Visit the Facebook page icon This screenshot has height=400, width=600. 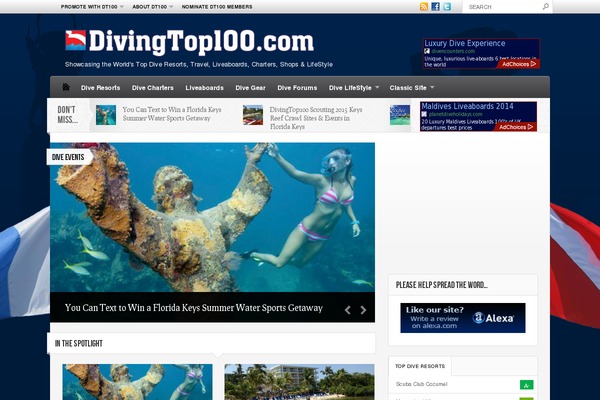(x=435, y=7)
